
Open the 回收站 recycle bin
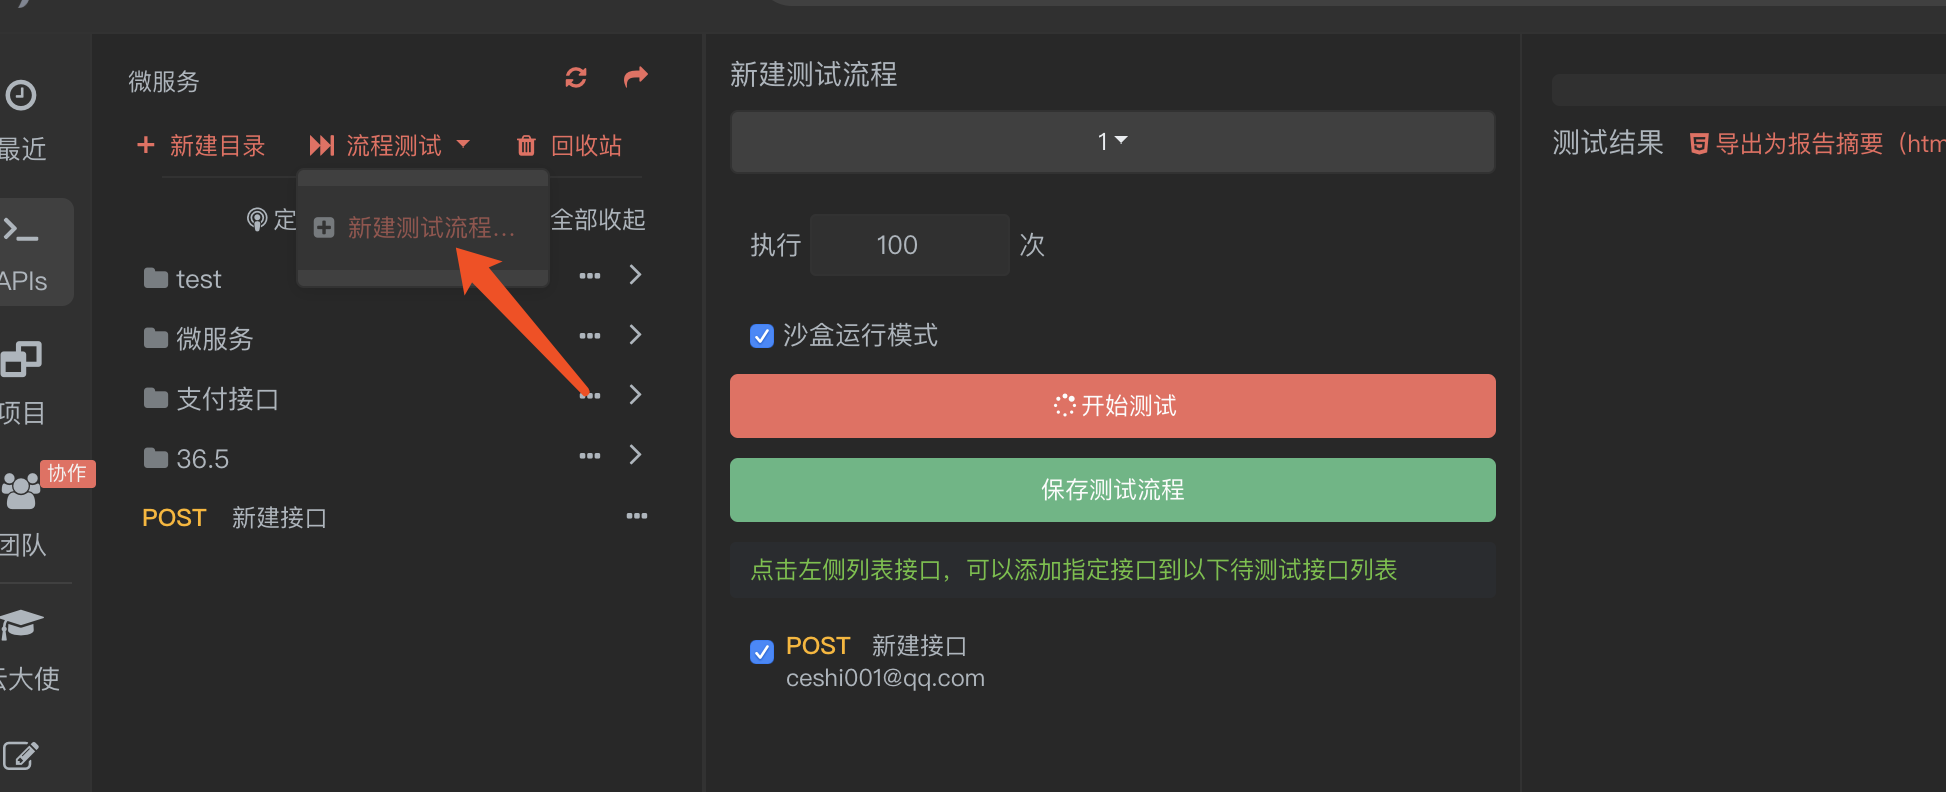(x=569, y=146)
